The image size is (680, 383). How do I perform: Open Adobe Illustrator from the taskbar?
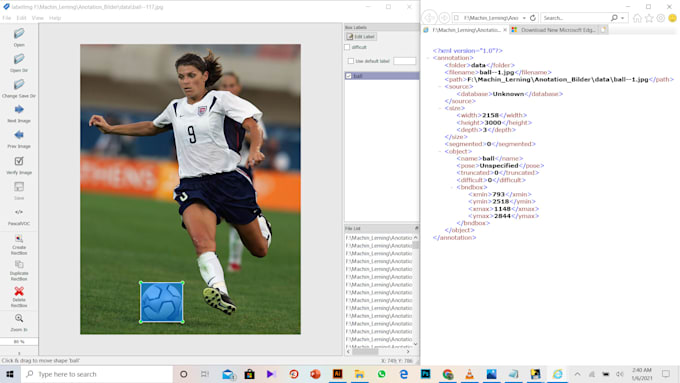pos(337,374)
